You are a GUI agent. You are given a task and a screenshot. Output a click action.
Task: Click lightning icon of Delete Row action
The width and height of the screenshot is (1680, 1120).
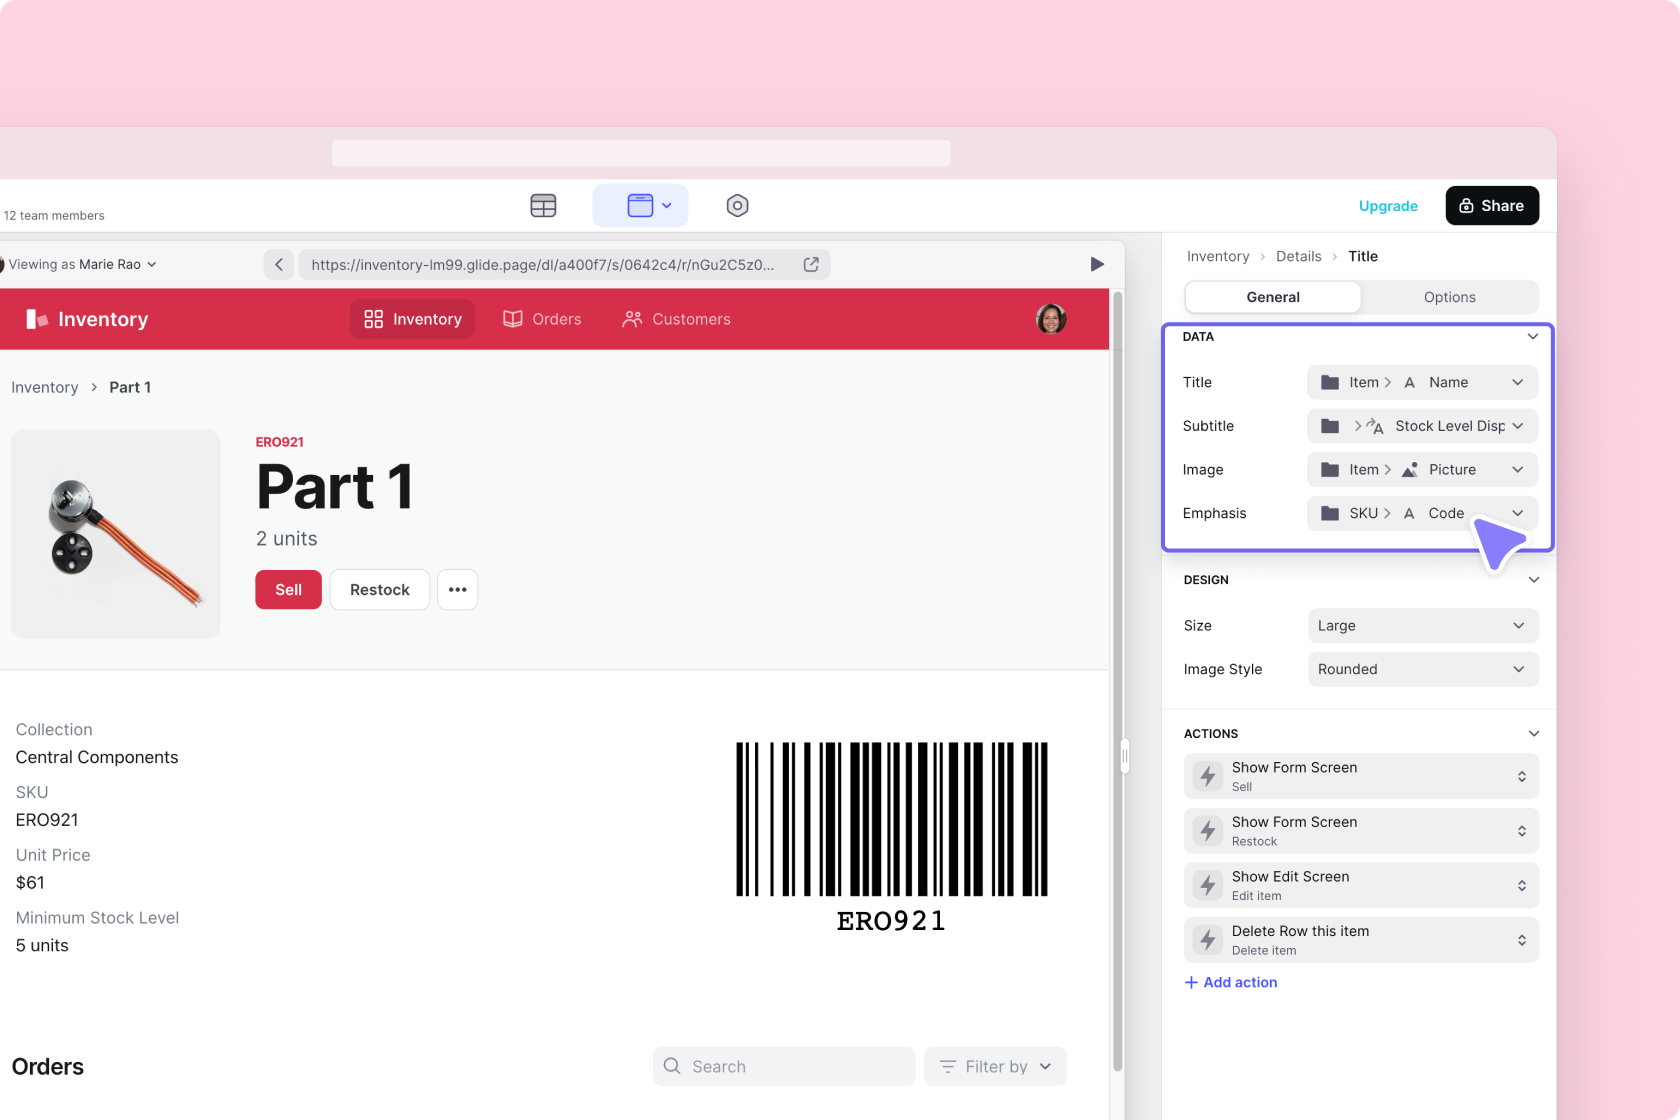1208,940
